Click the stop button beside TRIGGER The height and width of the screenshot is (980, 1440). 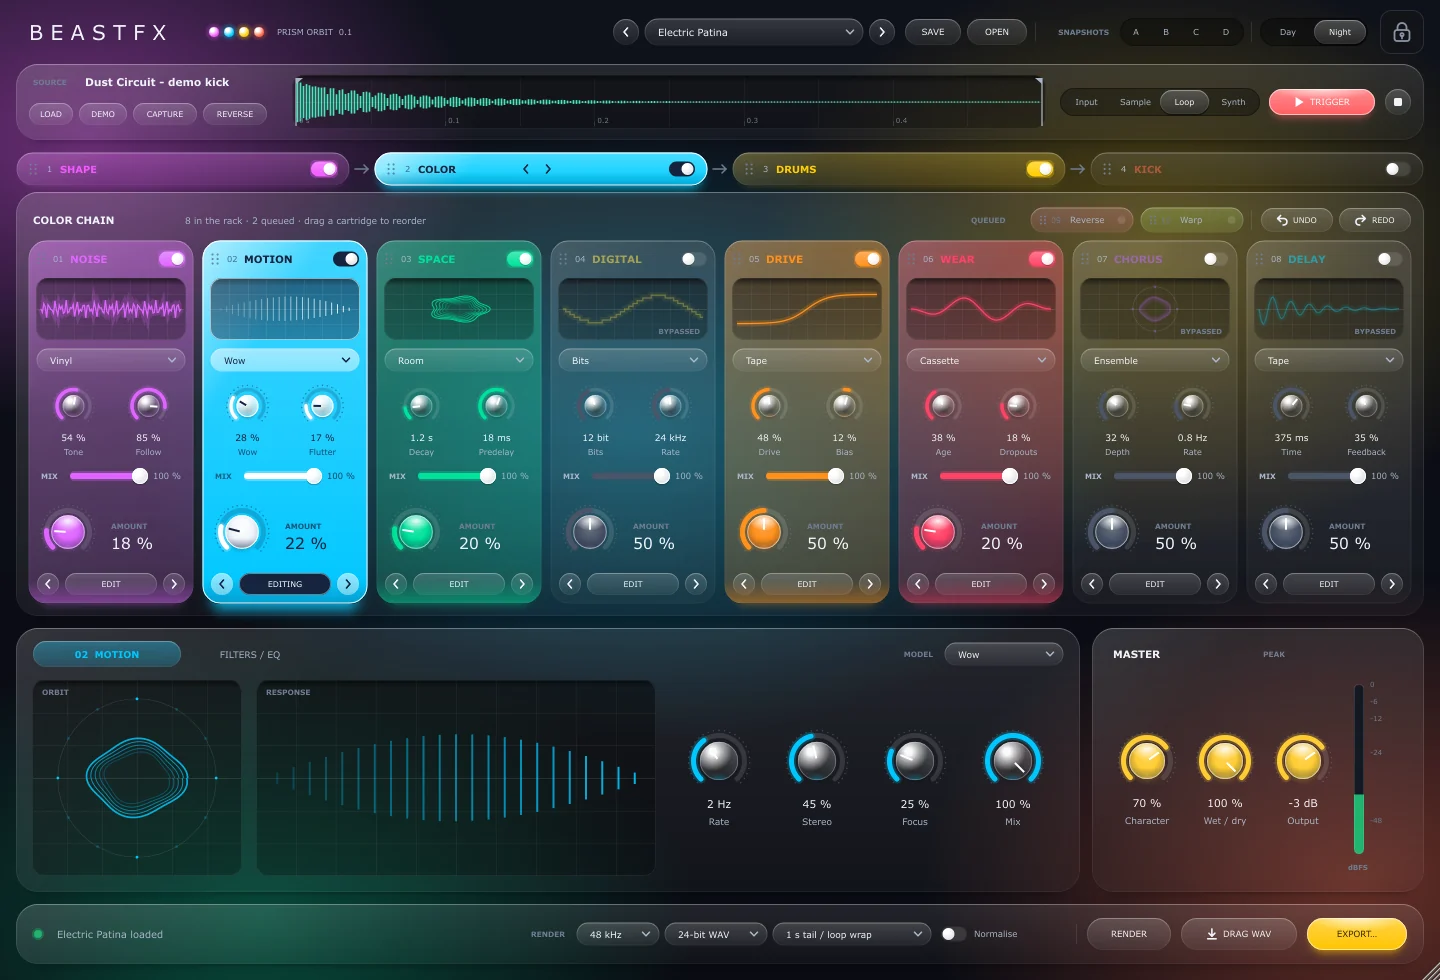tap(1398, 102)
